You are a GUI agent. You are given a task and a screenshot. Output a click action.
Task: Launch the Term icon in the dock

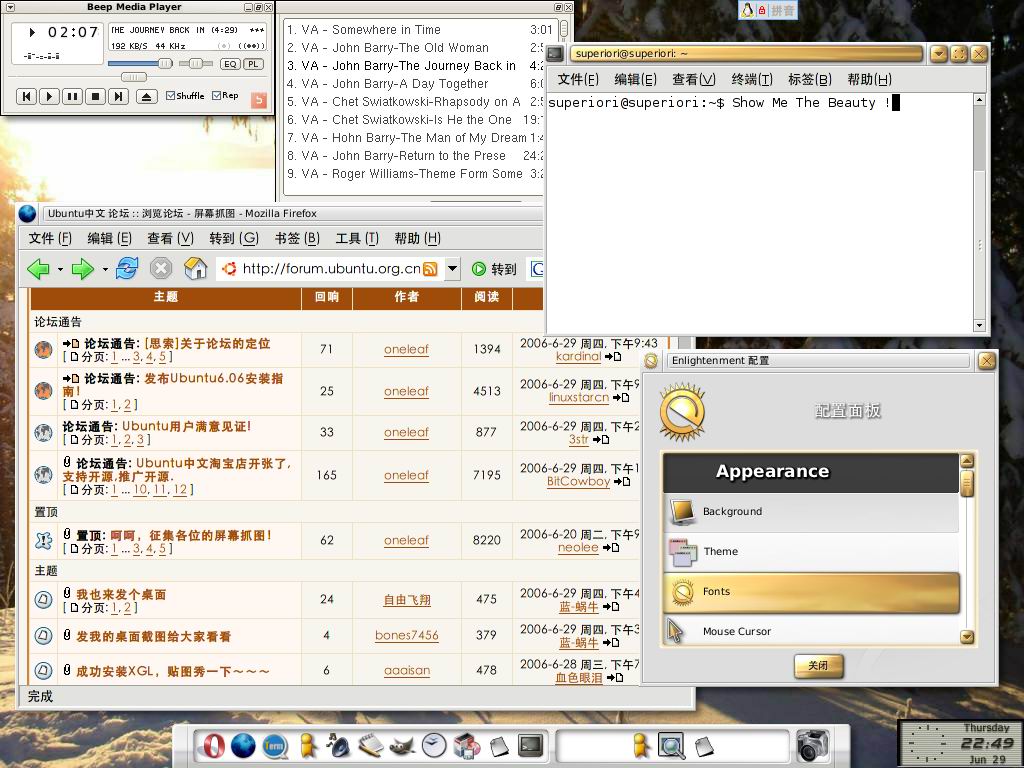pyautogui.click(x=275, y=746)
